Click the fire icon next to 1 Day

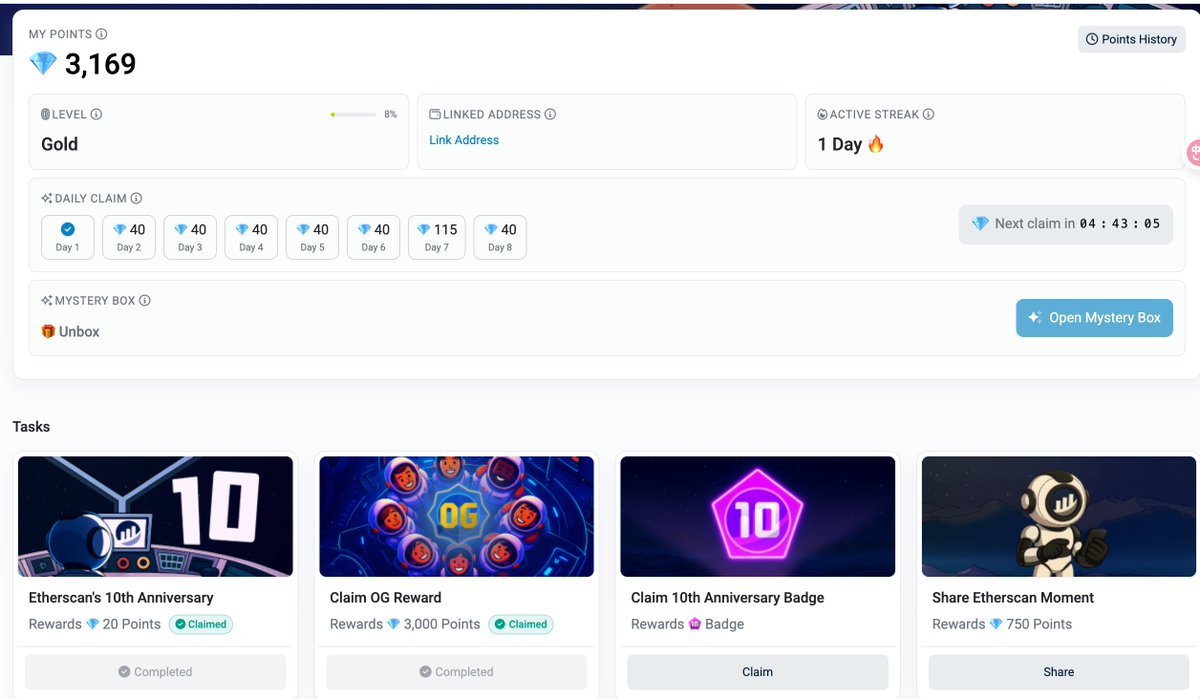(x=876, y=144)
